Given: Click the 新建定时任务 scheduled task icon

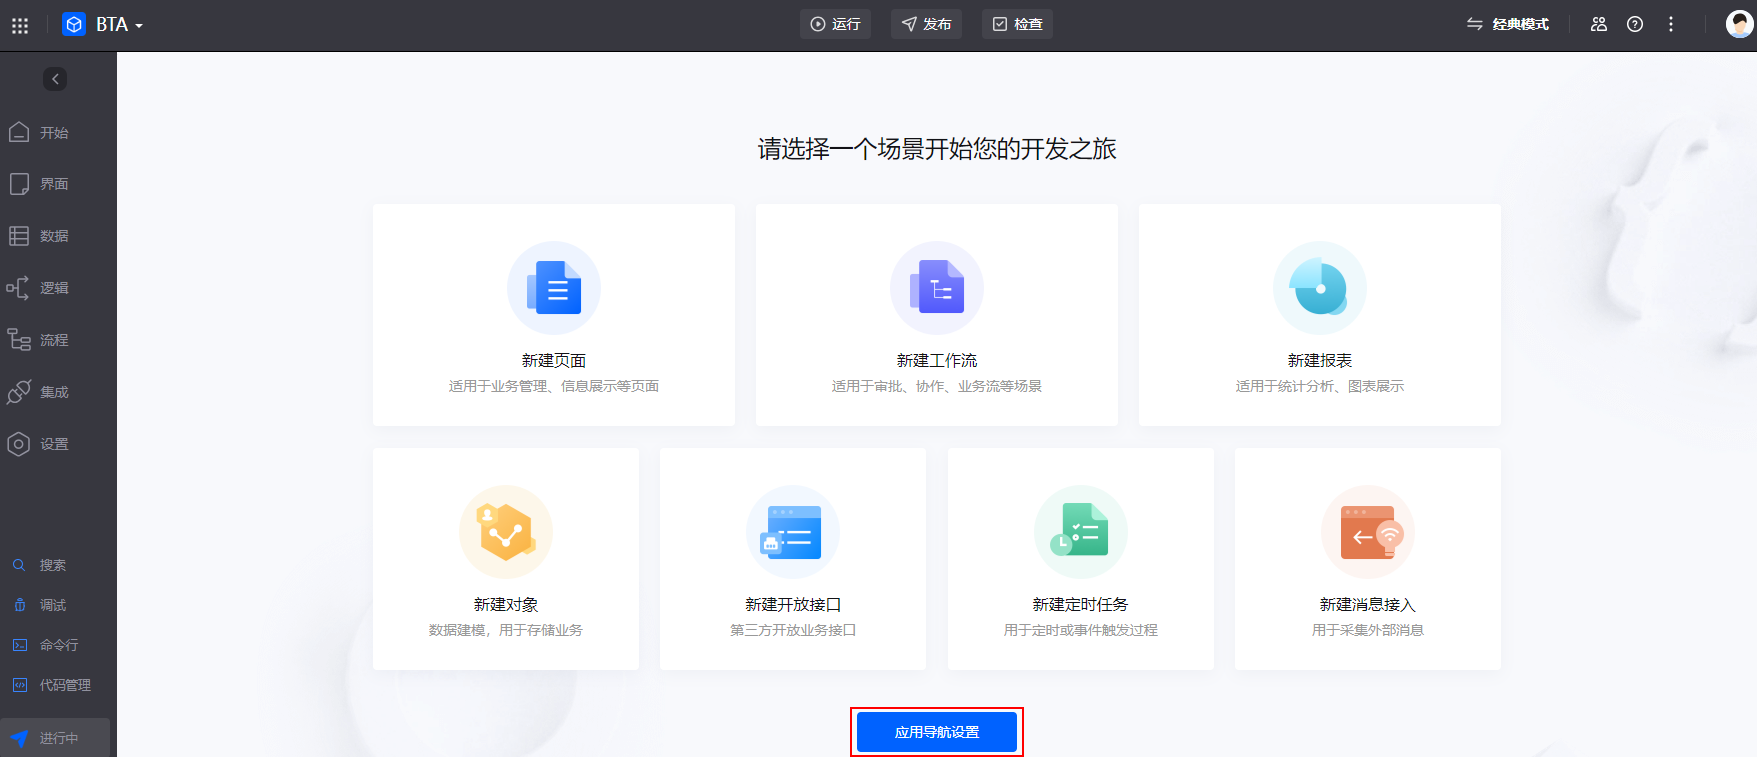Looking at the screenshot, I should tap(1081, 532).
